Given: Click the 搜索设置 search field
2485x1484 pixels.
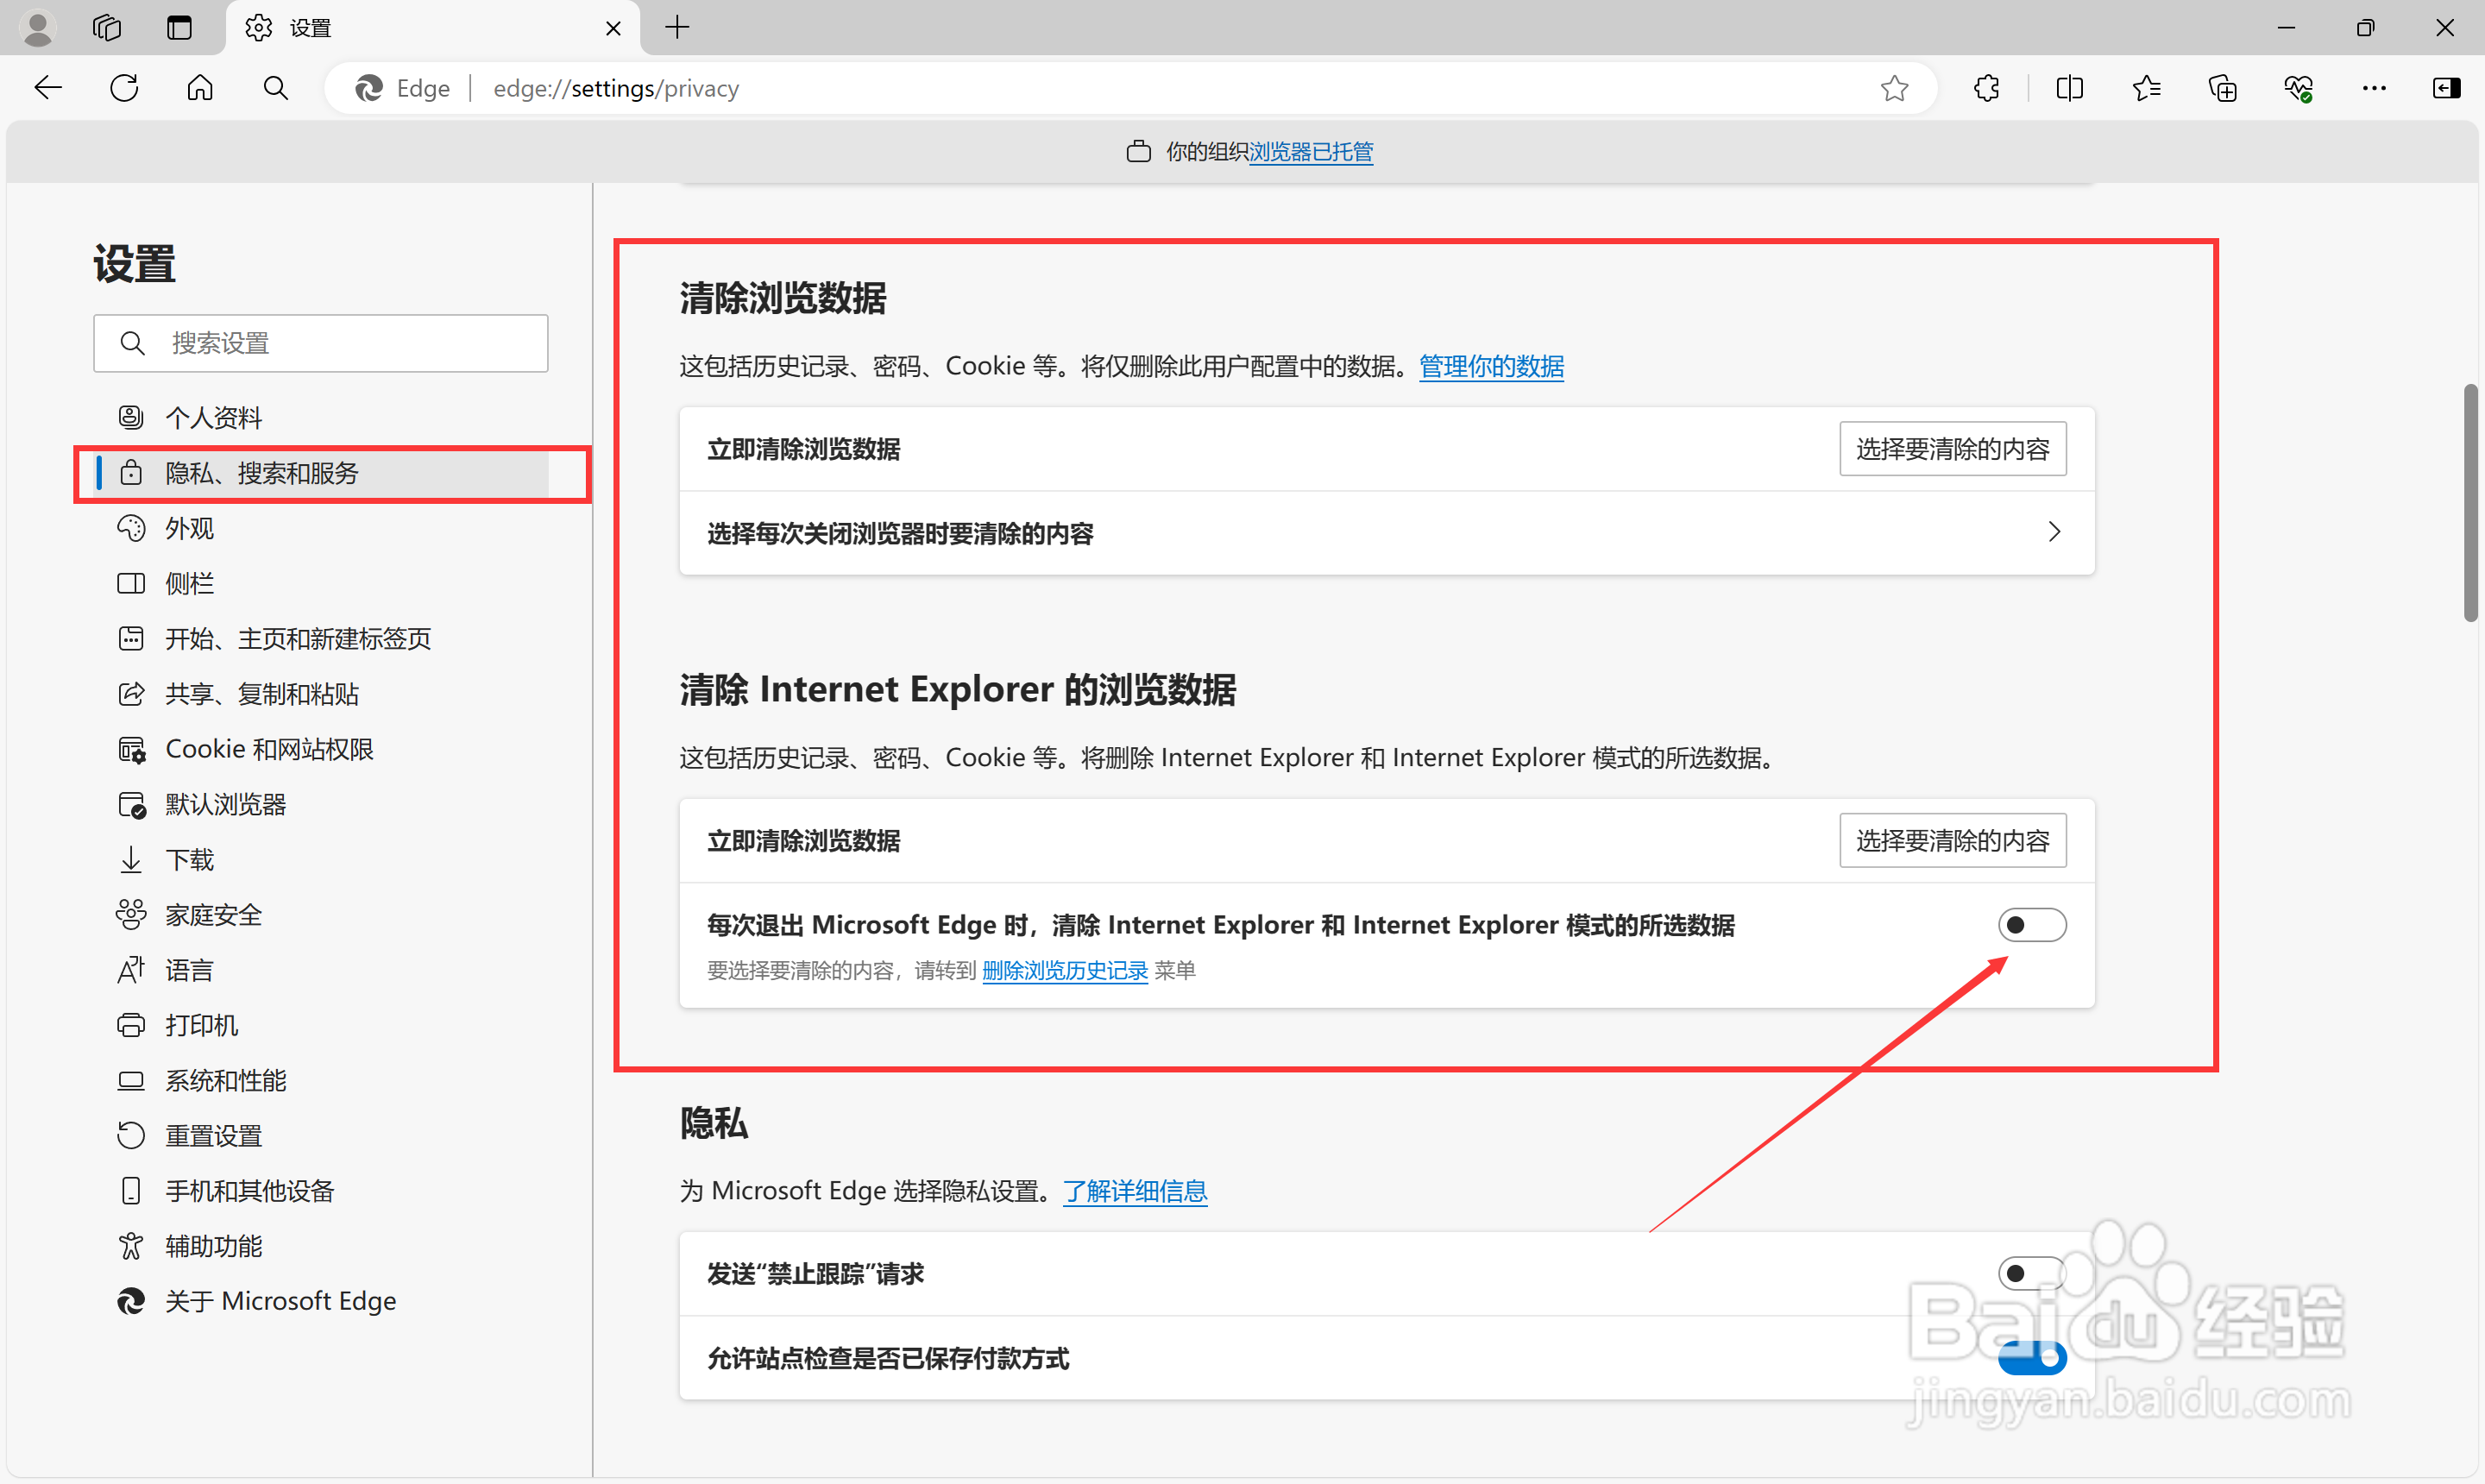Looking at the screenshot, I should [320, 343].
